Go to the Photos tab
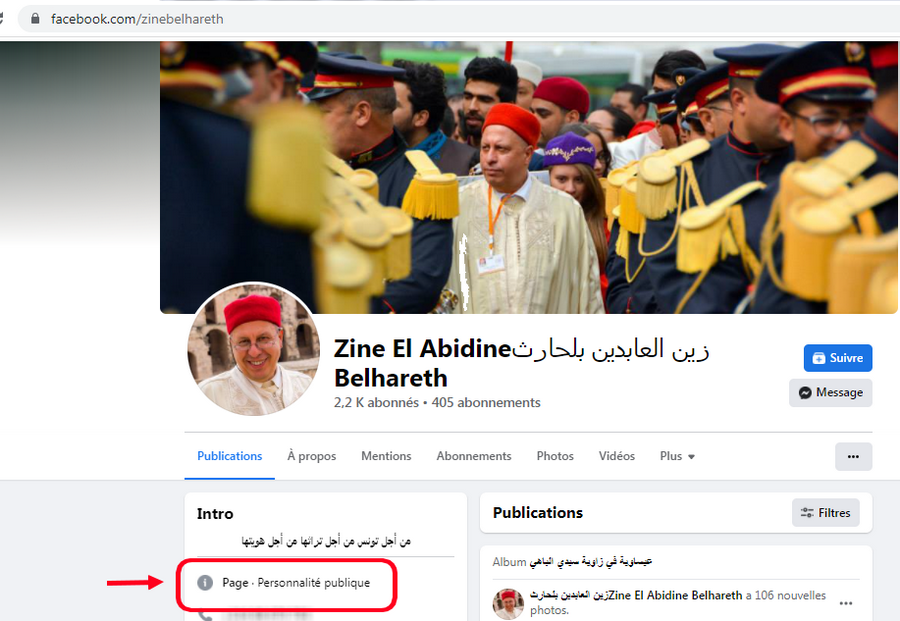The image size is (900, 621). click(x=555, y=456)
